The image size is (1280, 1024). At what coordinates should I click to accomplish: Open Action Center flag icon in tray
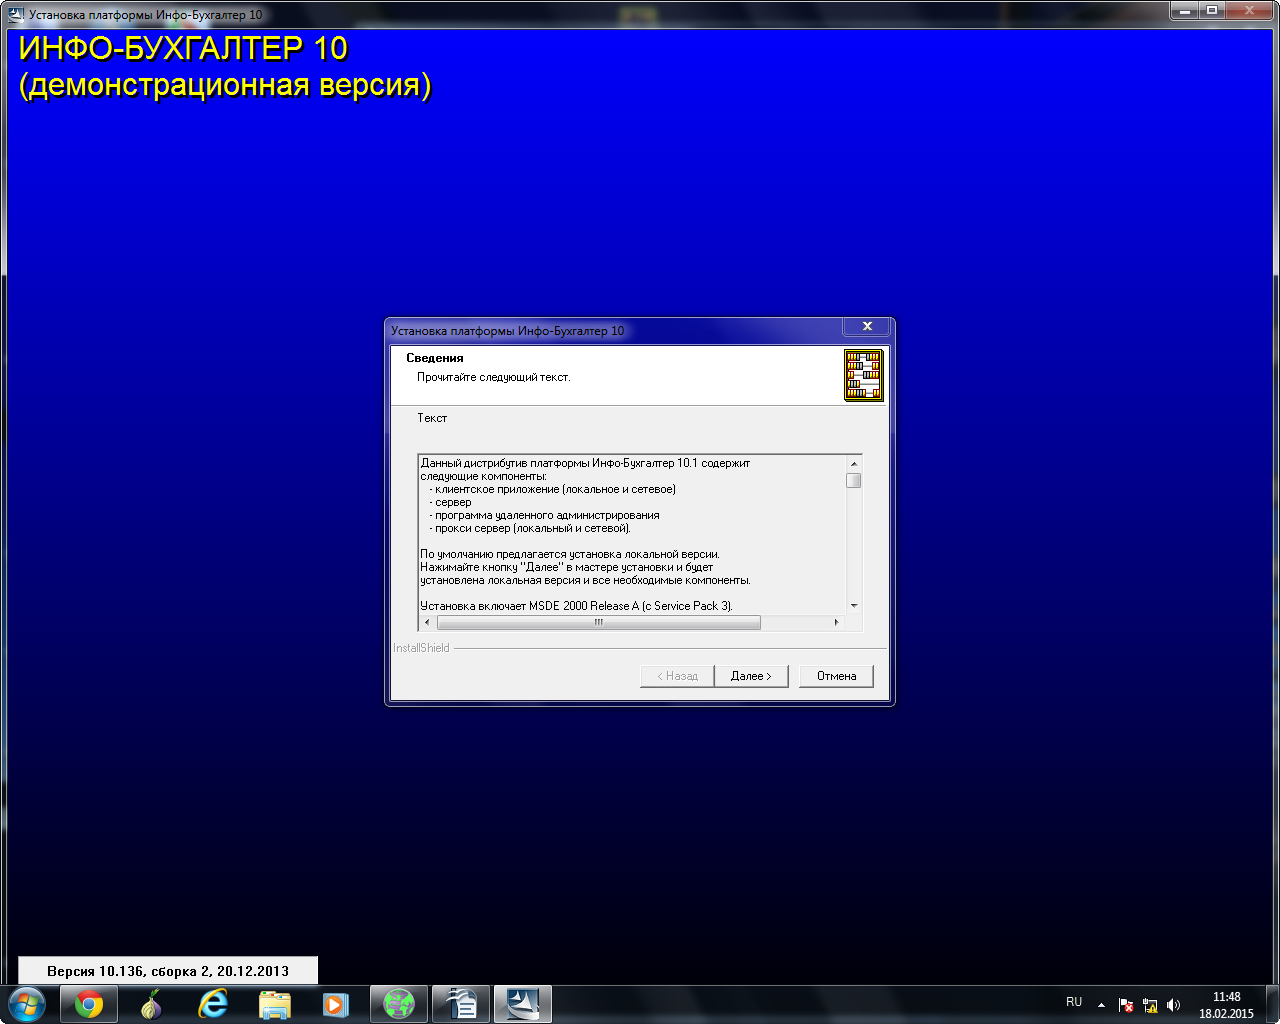tap(1126, 1005)
